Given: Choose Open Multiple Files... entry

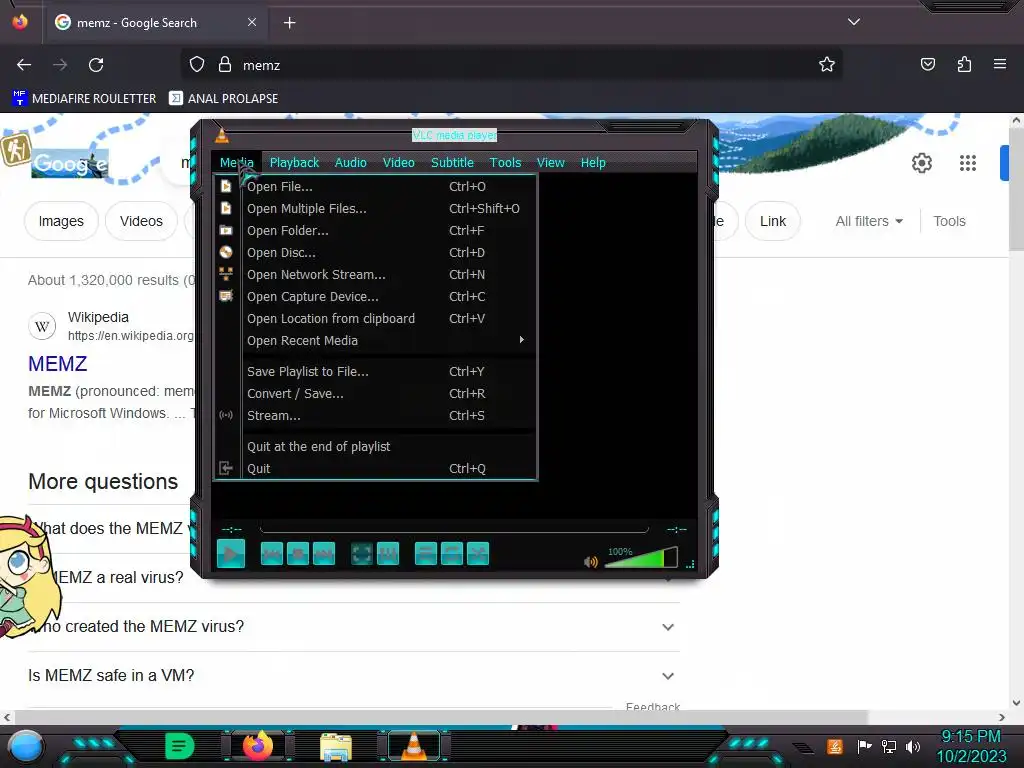Looking at the screenshot, I should coord(375,208).
